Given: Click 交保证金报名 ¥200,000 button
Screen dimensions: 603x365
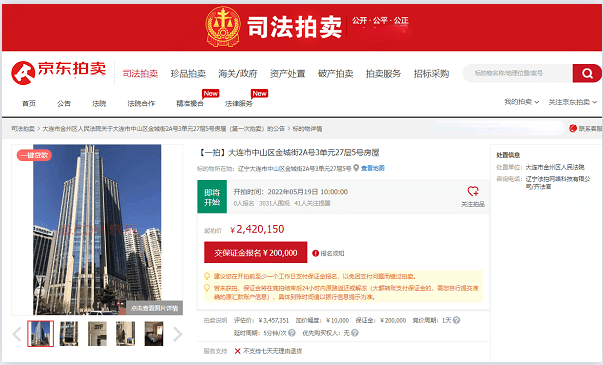Looking at the screenshot, I should (256, 252).
